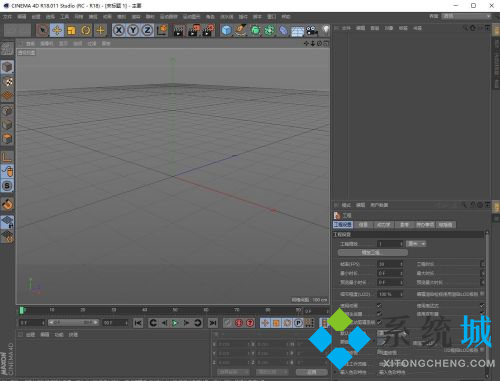Viewport: 500px width, 381px height.
Task: Click the timeline end frame field
Action: coord(115,323)
